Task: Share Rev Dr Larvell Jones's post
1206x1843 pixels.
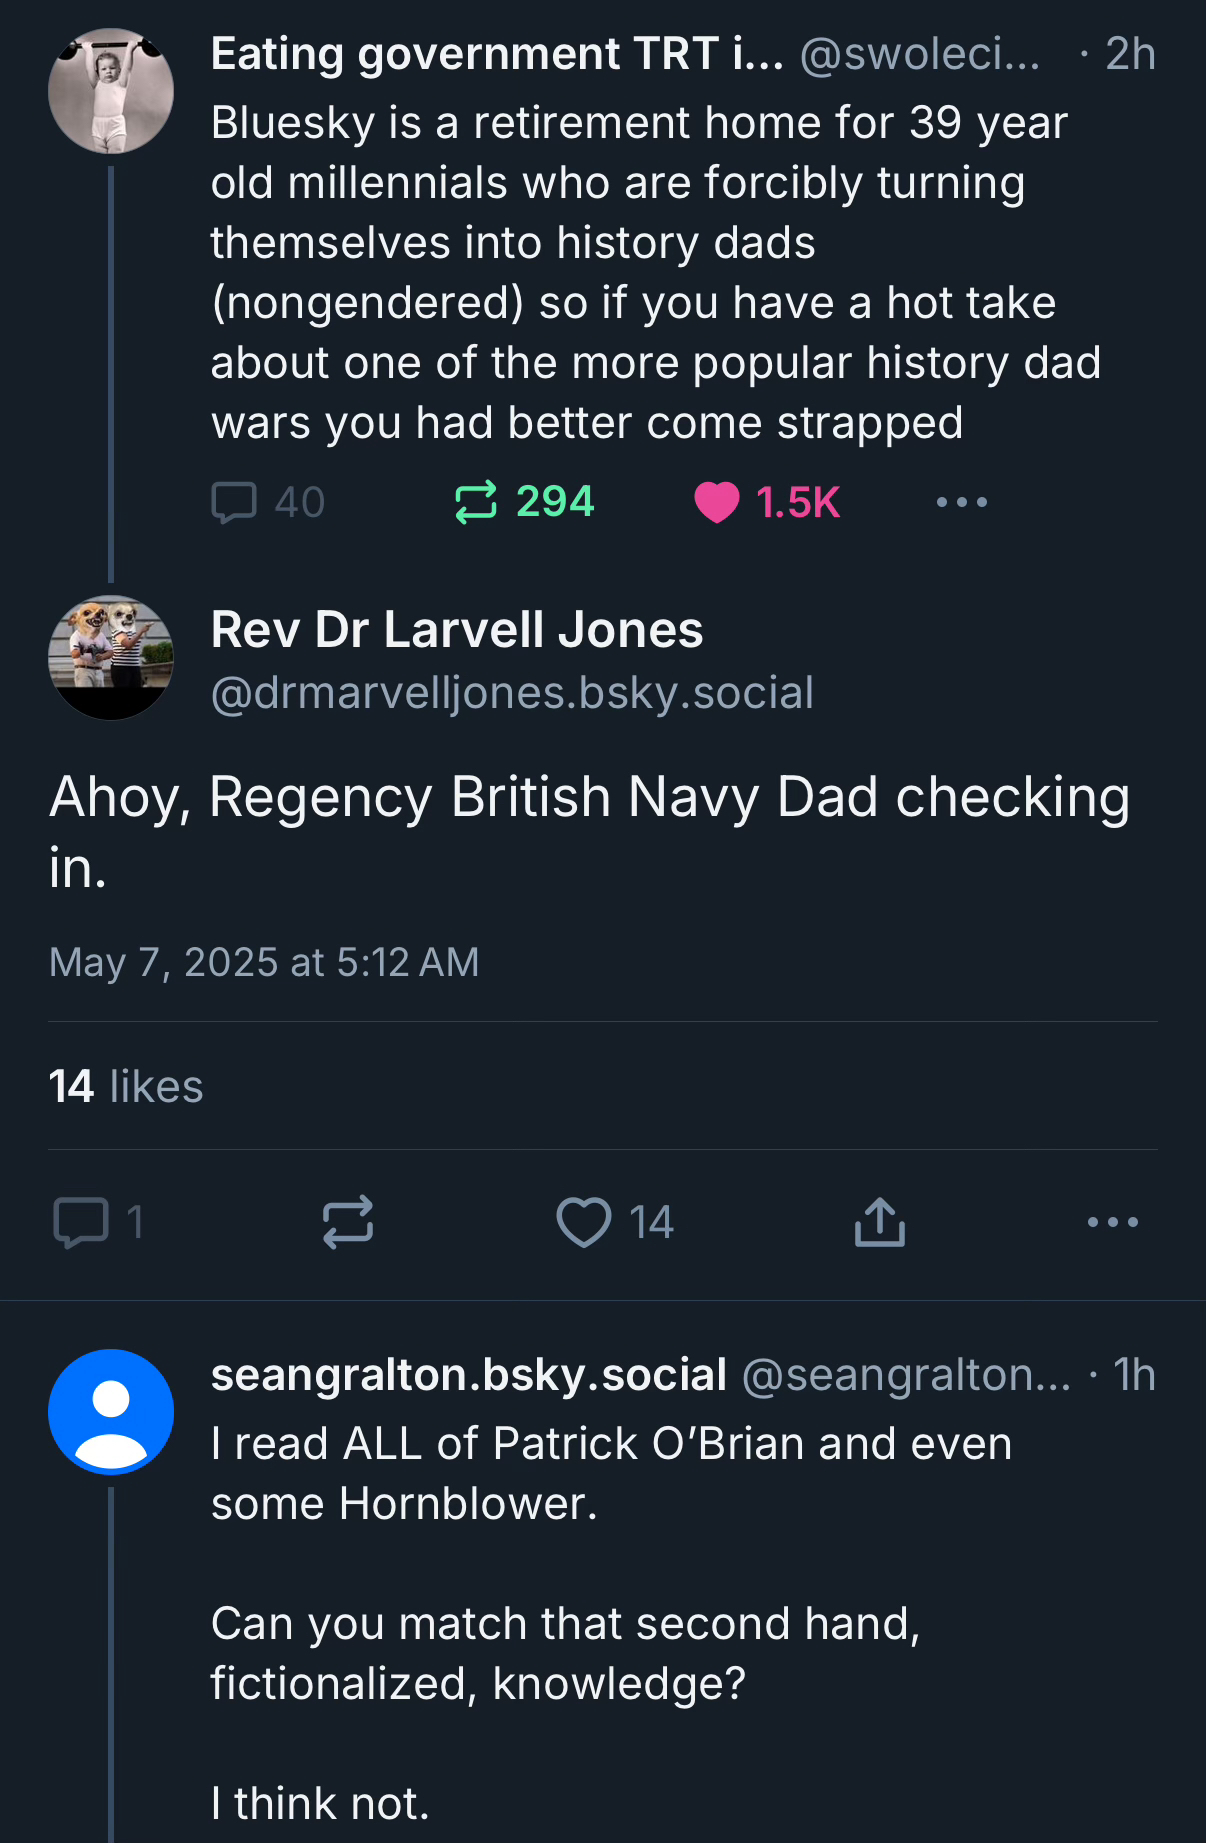Action: [x=880, y=1222]
